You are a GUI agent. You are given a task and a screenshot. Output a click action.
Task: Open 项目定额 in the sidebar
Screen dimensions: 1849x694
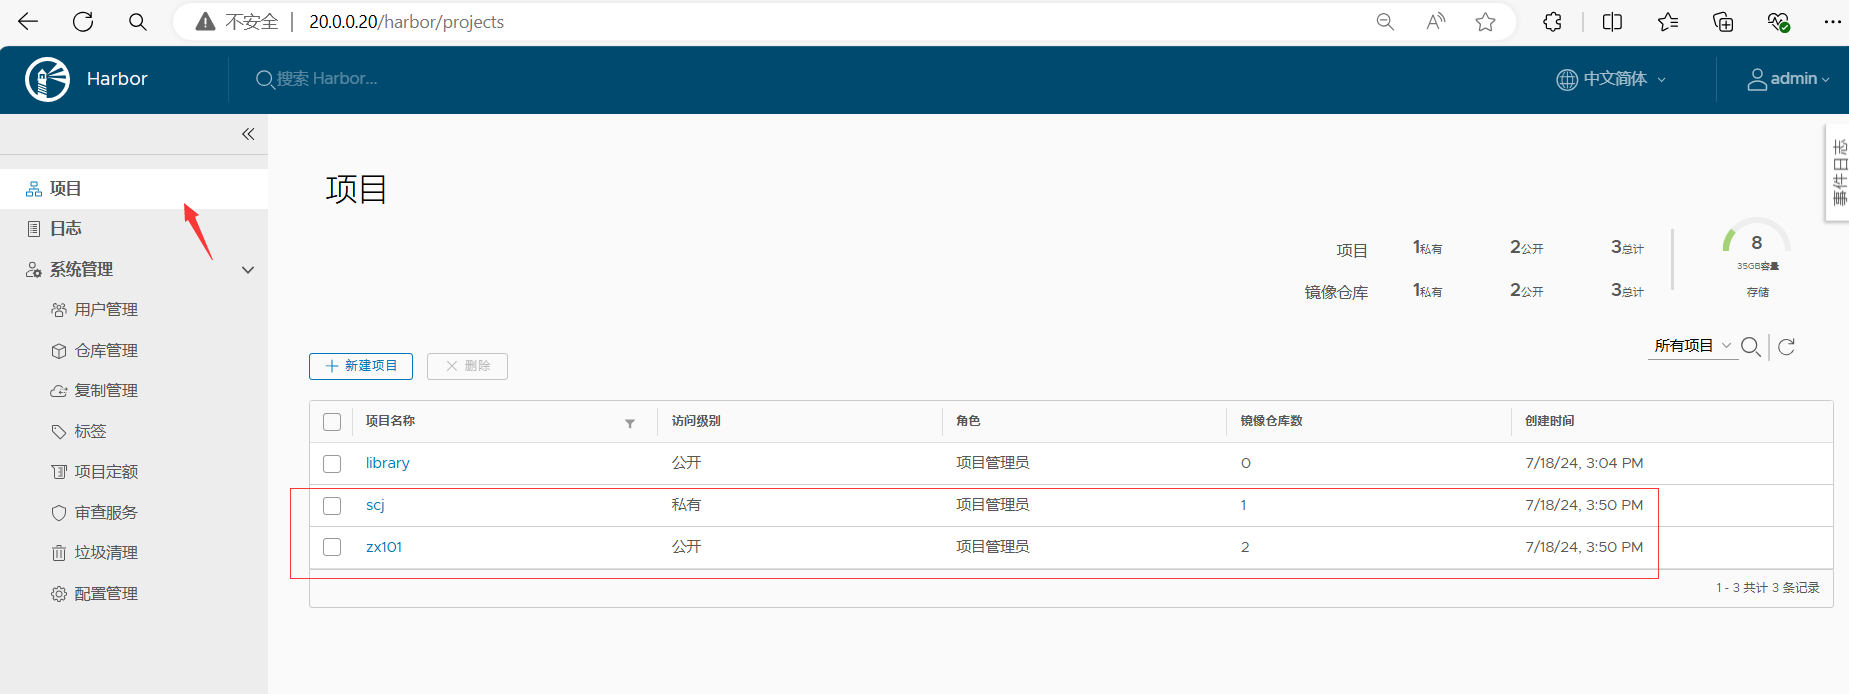106,472
